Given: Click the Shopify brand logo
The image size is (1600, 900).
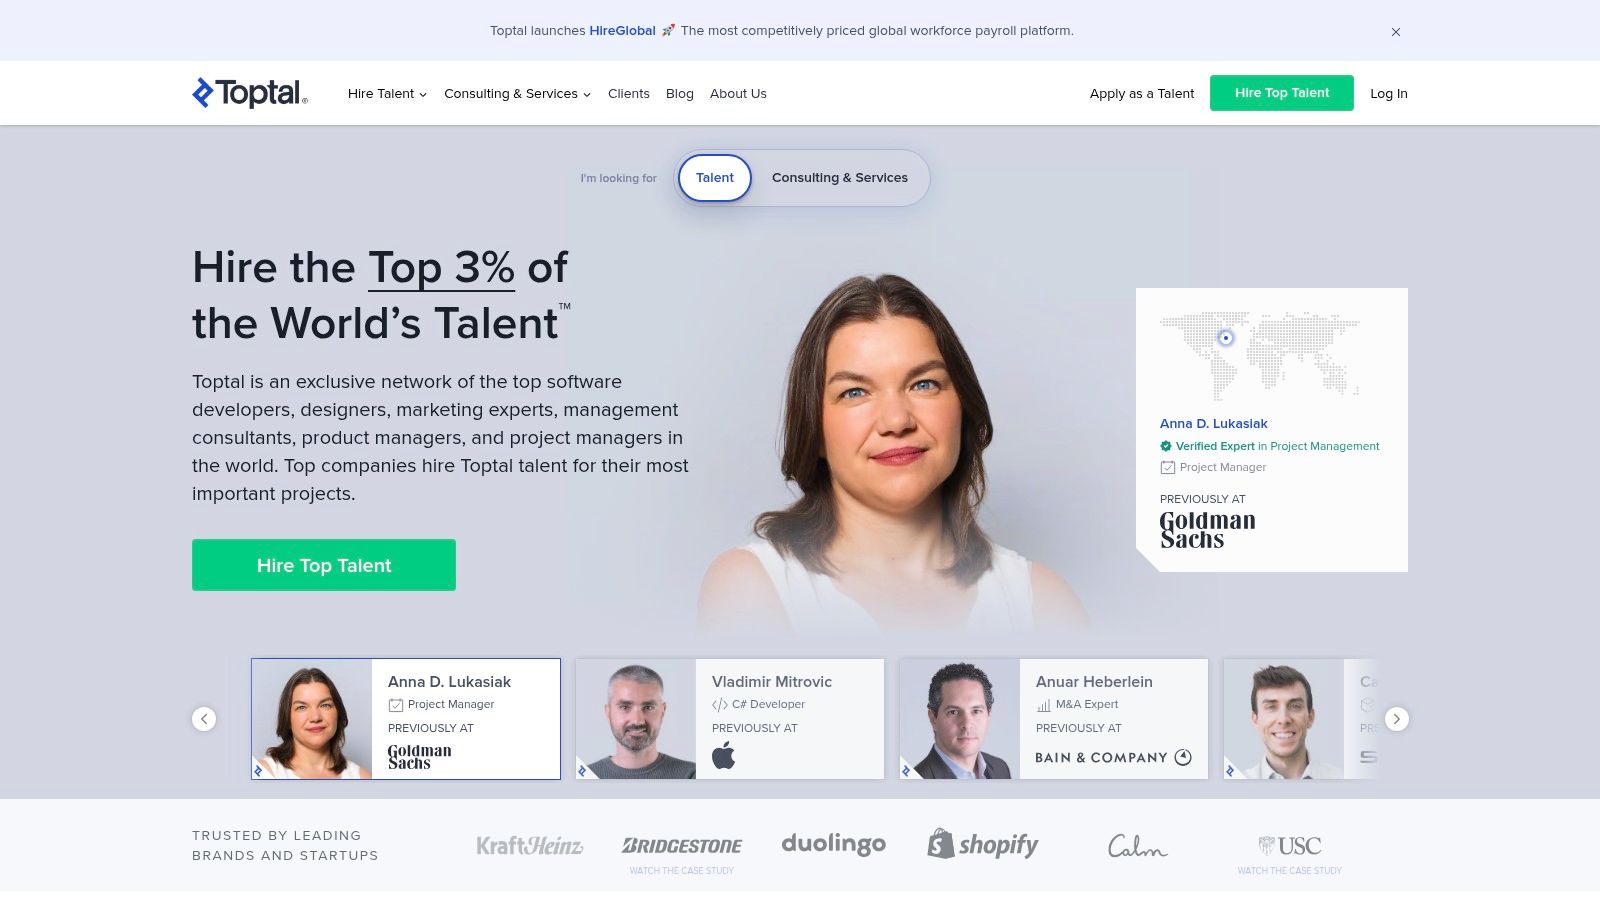Looking at the screenshot, I should pos(983,845).
